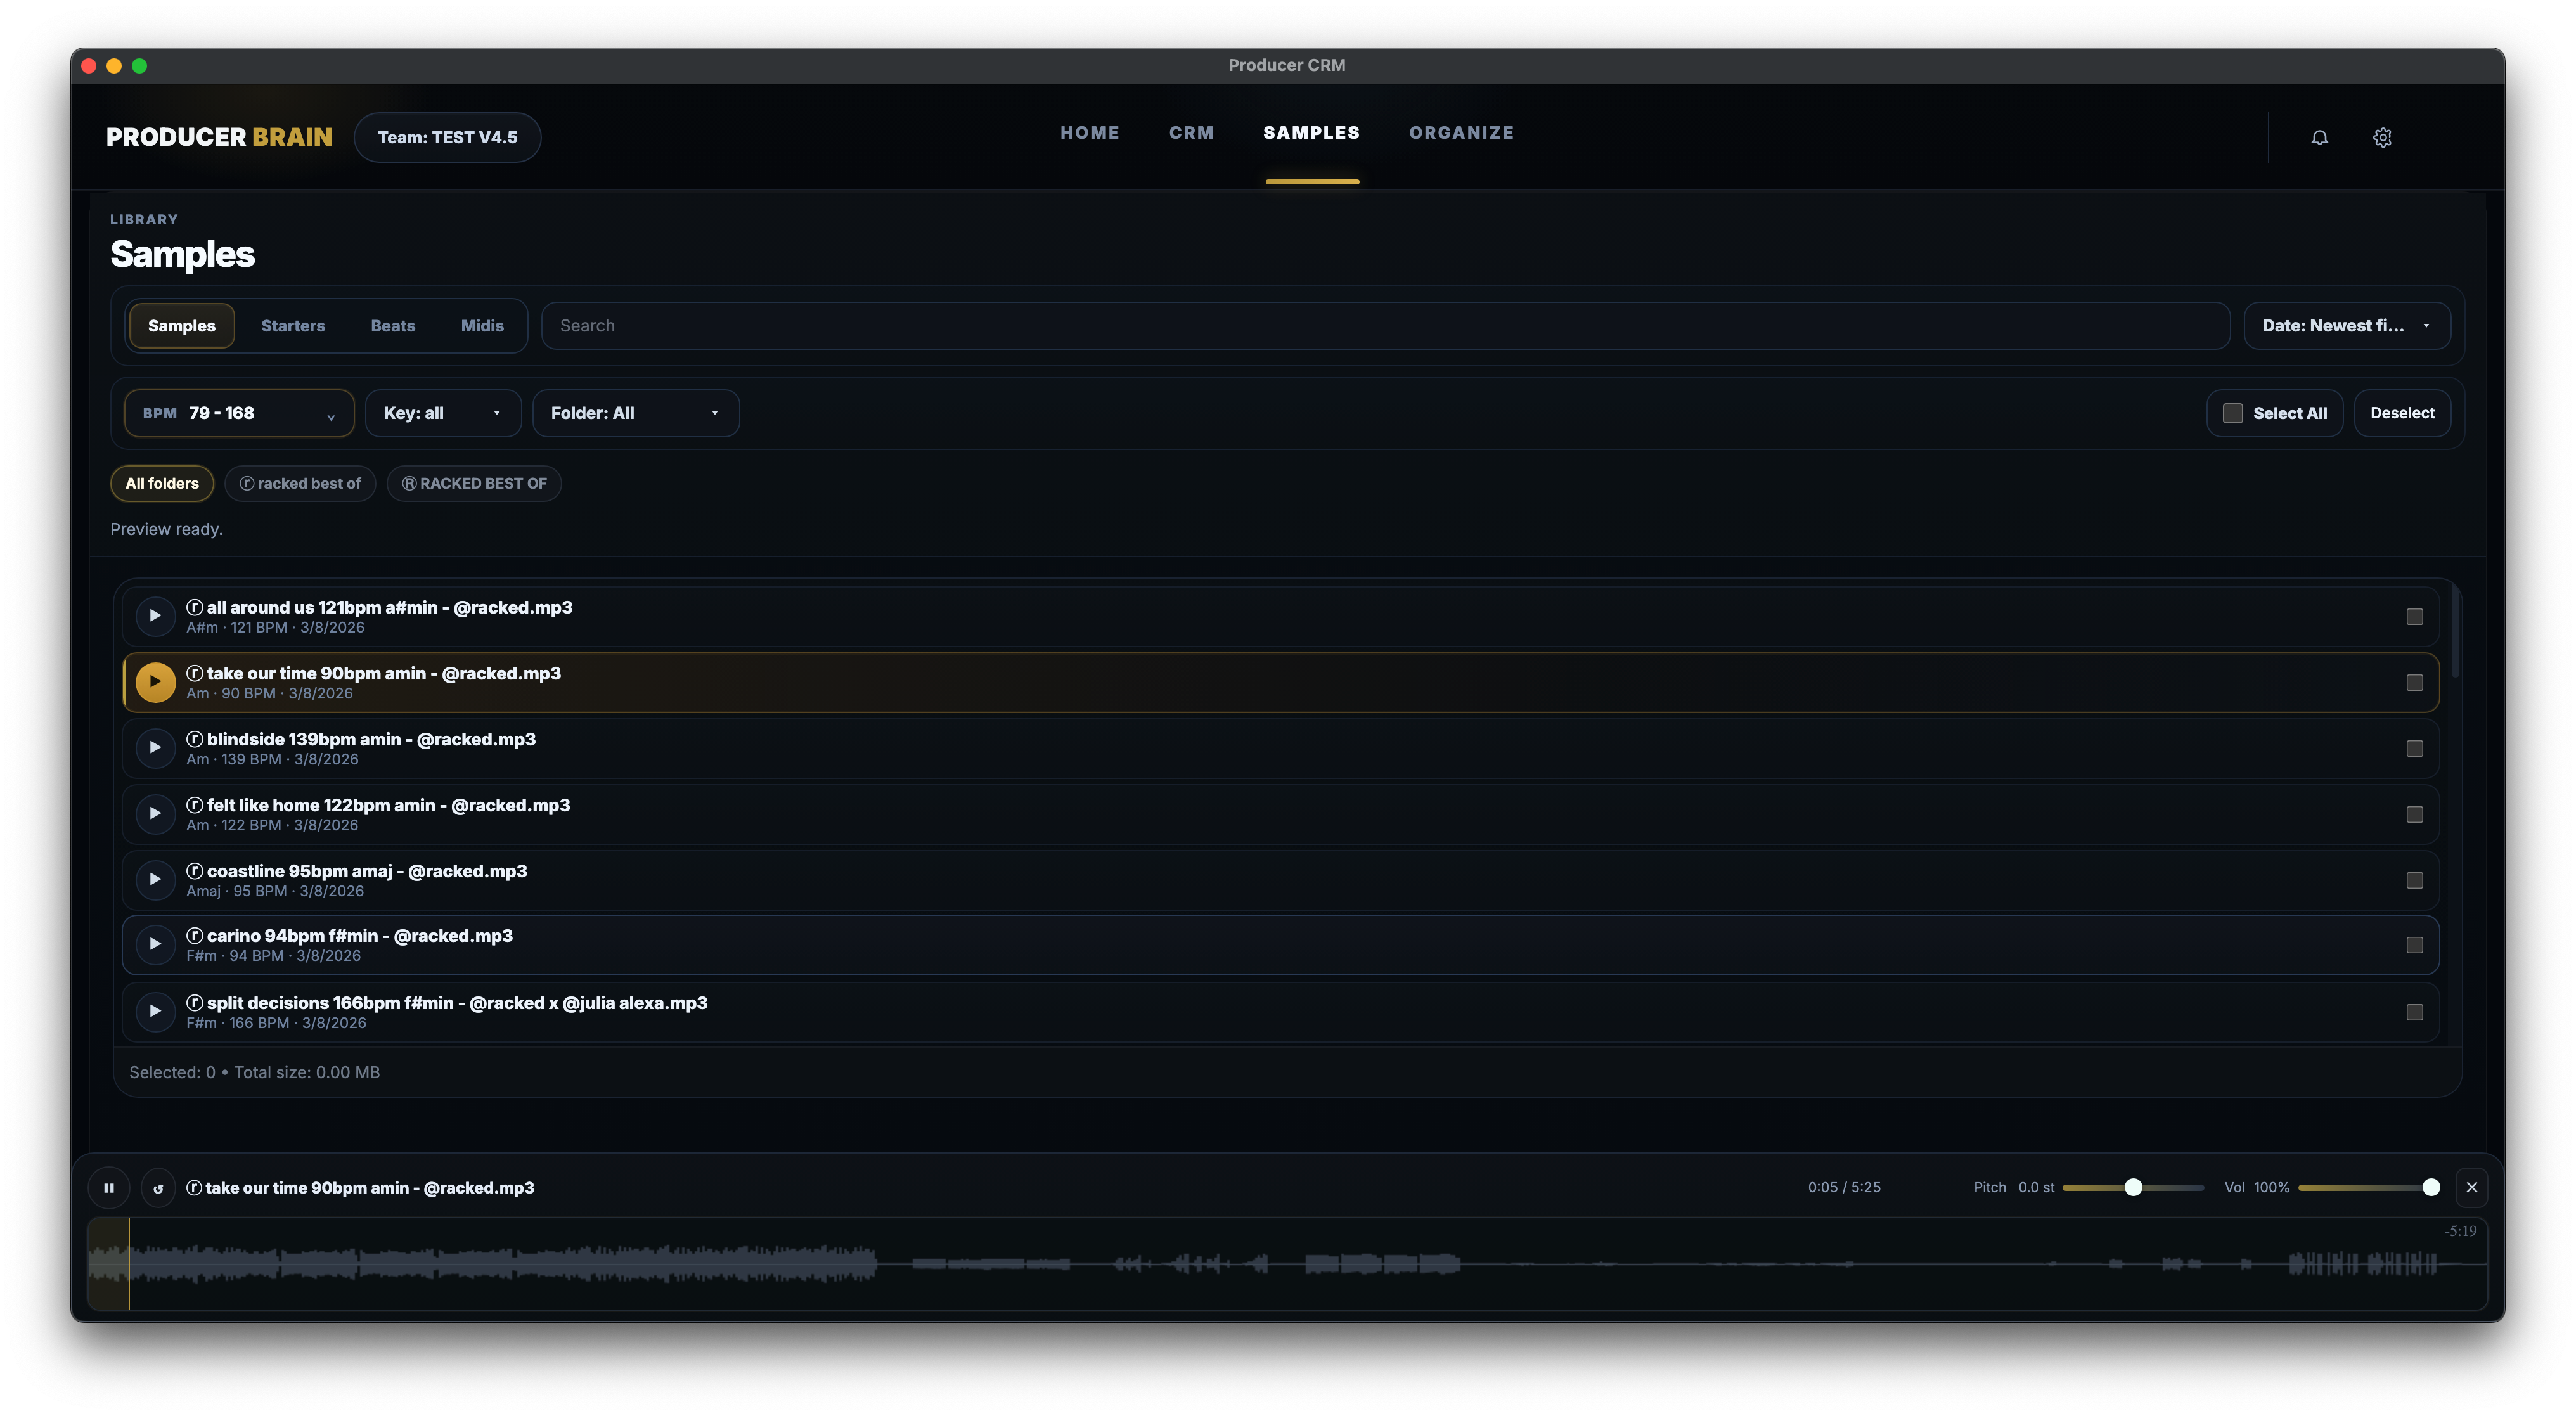Pause the currently playing track
Screen dimensions: 2576x1416
coord(109,1187)
